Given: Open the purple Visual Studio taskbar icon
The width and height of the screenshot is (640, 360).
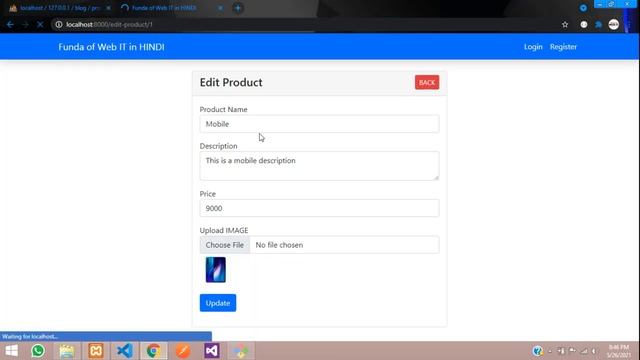Looking at the screenshot, I should tap(212, 351).
